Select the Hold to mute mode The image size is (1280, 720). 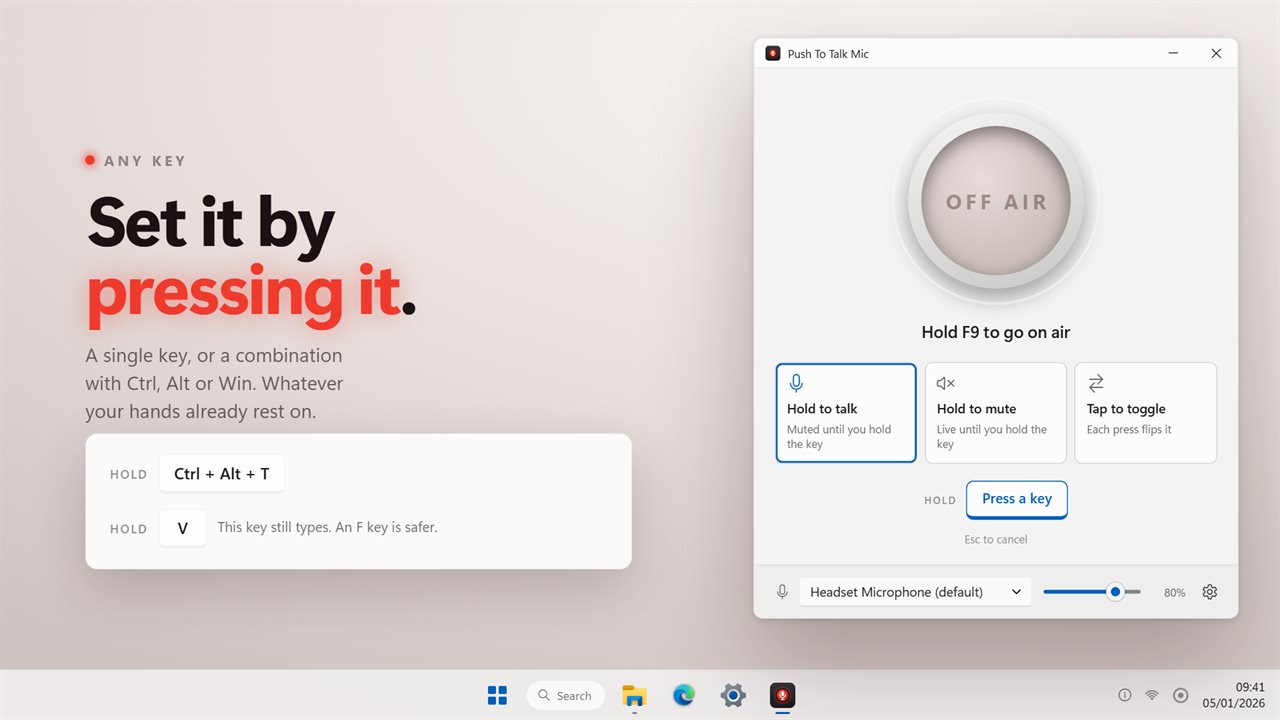pos(996,413)
